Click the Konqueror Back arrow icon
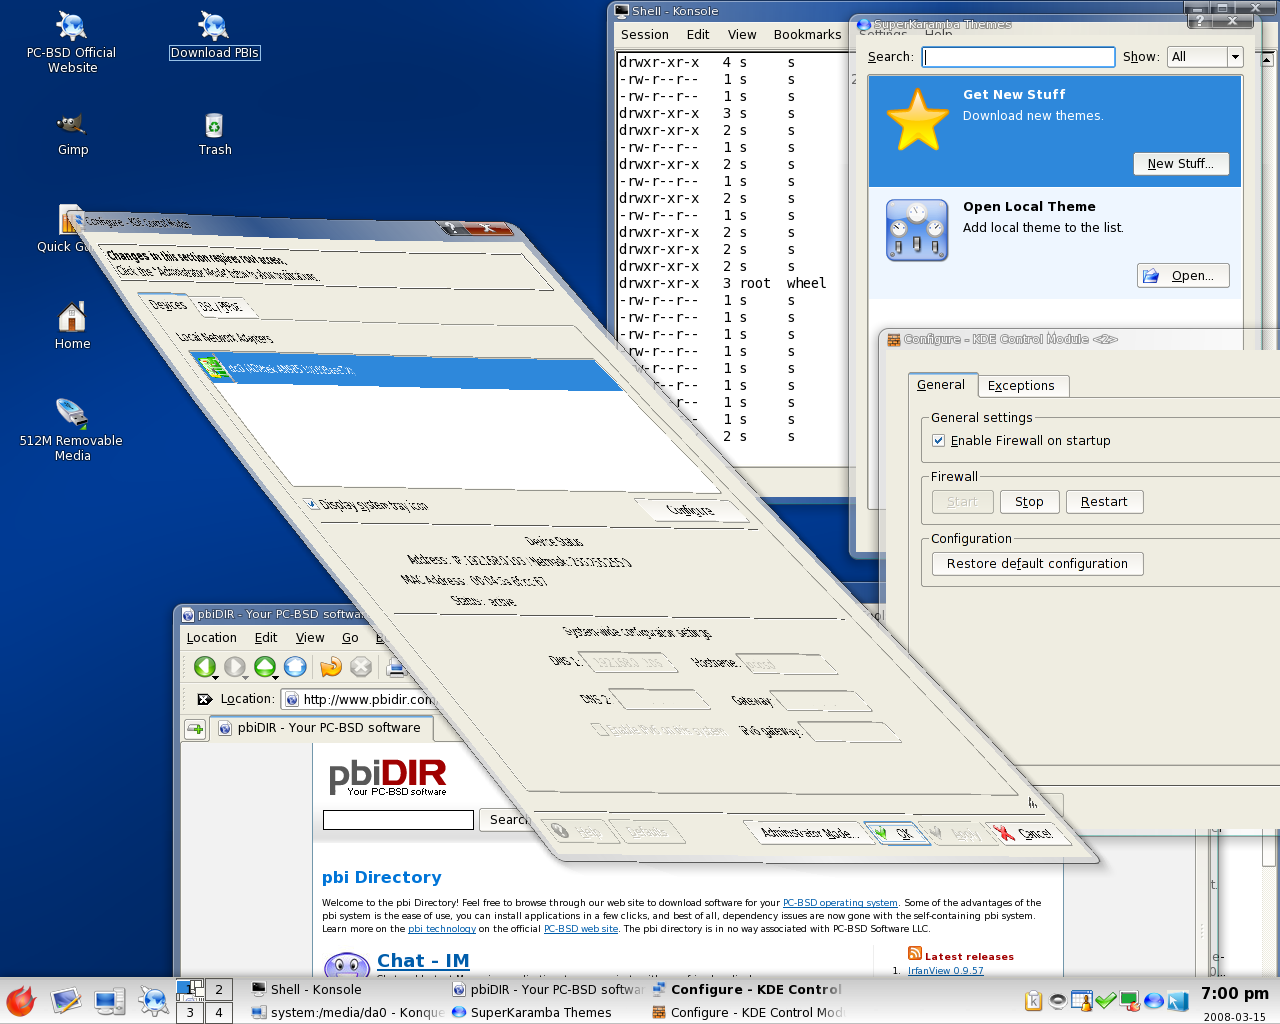 pyautogui.click(x=204, y=666)
